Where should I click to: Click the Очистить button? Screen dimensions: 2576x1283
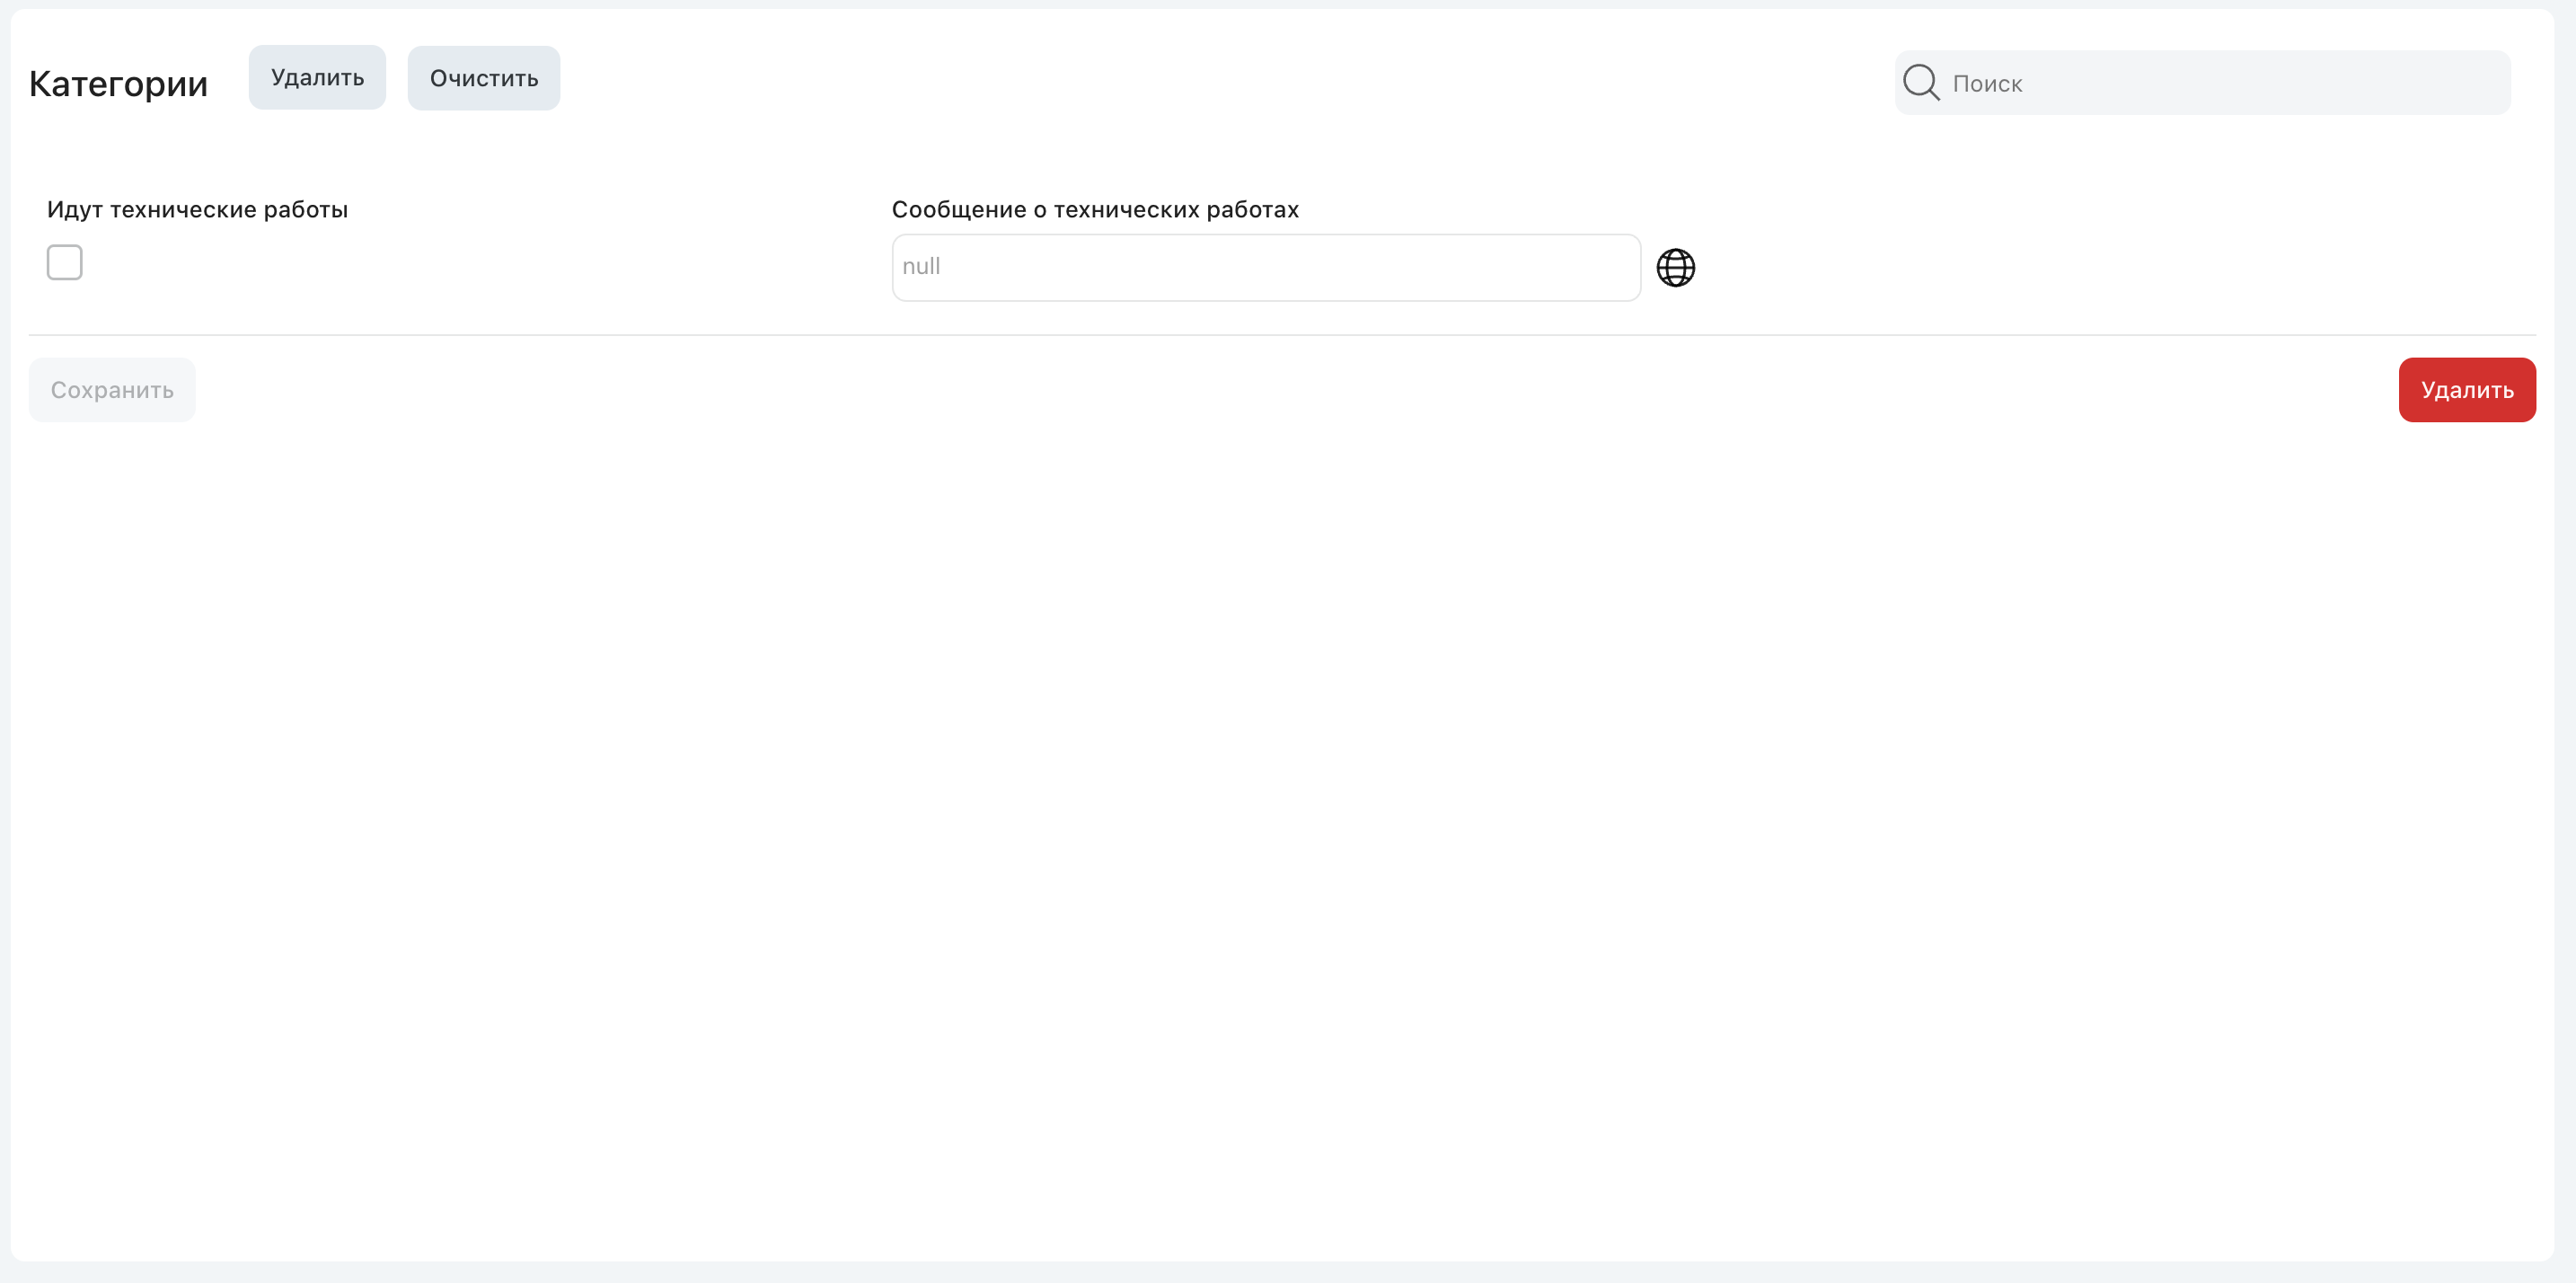click(484, 78)
